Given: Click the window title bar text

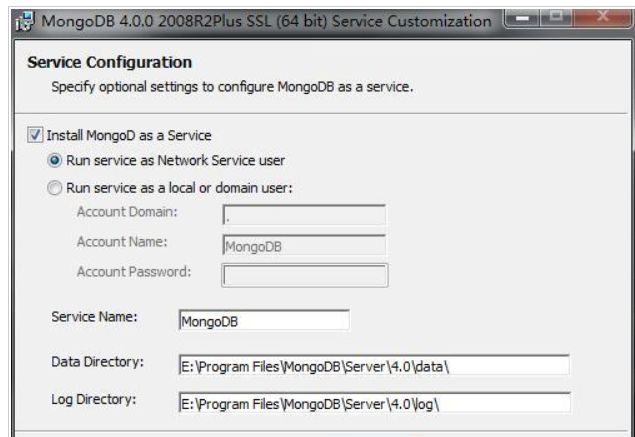Looking at the screenshot, I should coord(266,21).
